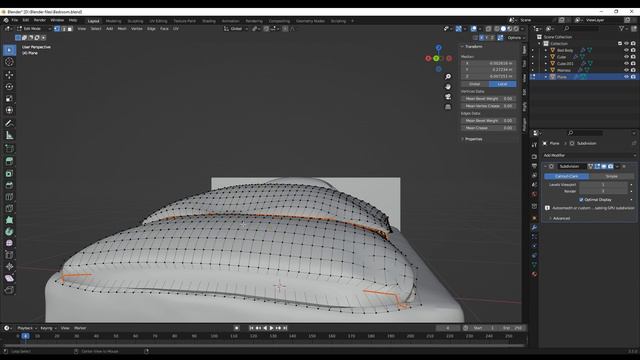Toggle Optimal Display checkbox
This screenshot has height=360, width=640.
point(581,200)
